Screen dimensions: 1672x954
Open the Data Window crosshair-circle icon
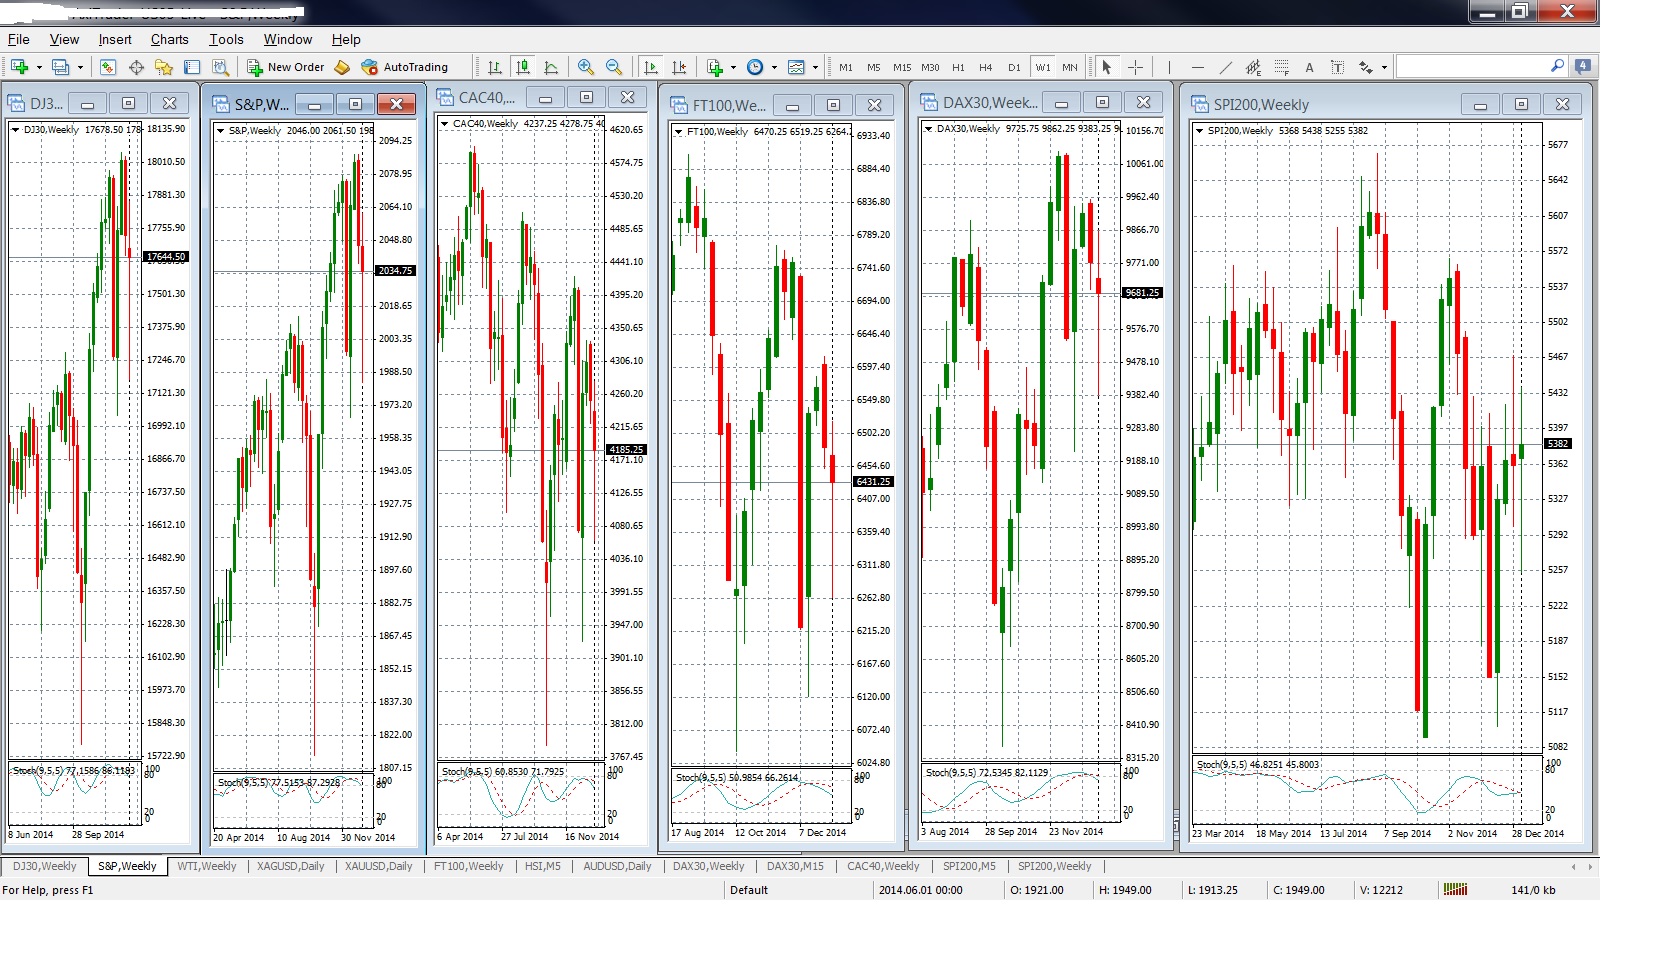coord(136,67)
